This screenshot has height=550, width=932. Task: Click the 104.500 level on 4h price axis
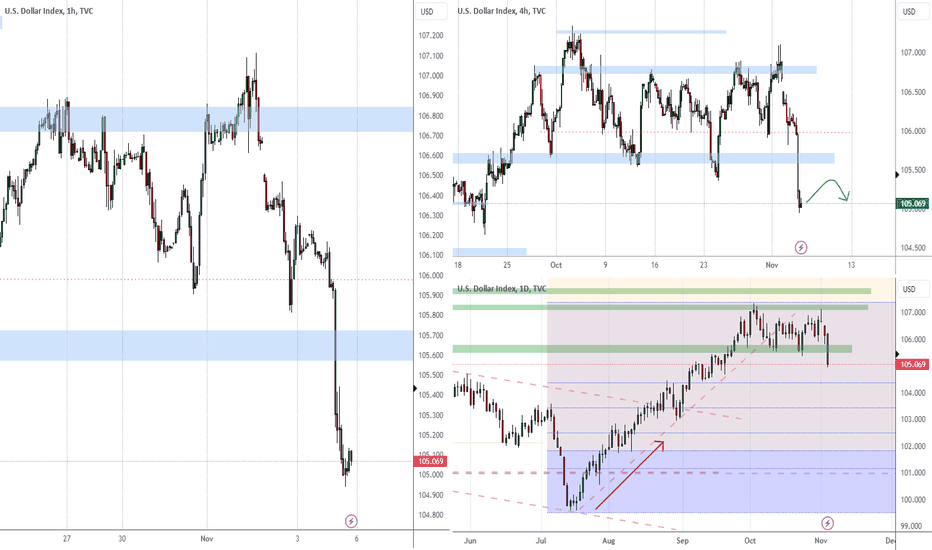(x=913, y=248)
